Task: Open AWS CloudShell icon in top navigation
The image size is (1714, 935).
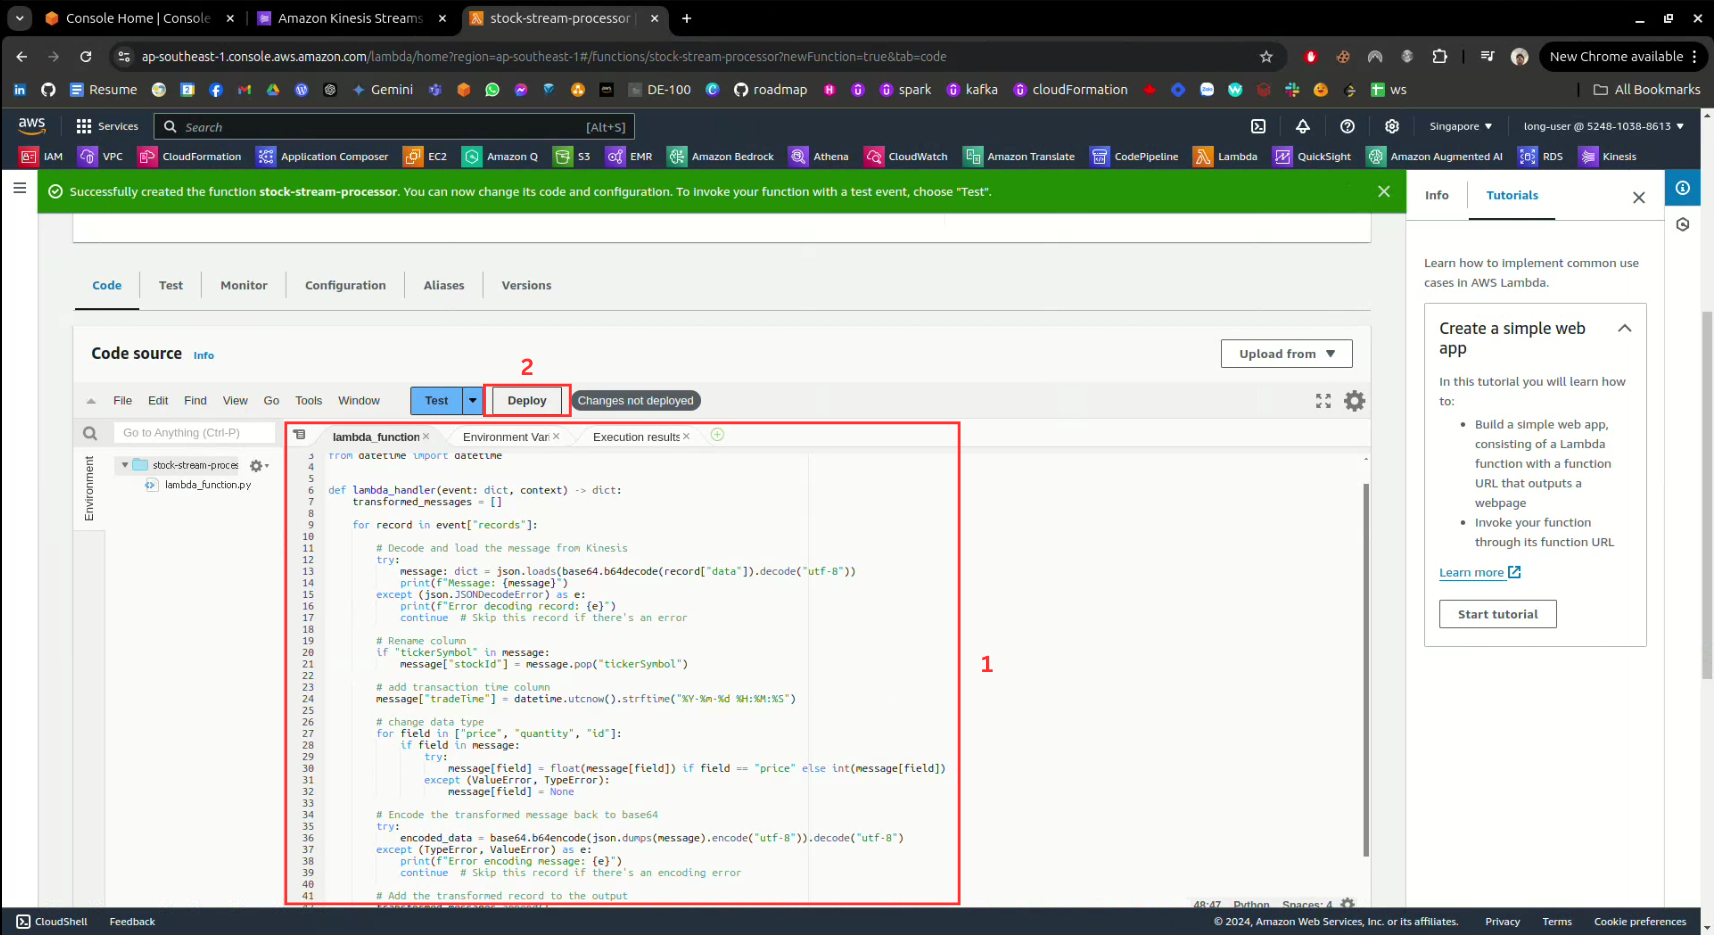Action: (x=1258, y=126)
